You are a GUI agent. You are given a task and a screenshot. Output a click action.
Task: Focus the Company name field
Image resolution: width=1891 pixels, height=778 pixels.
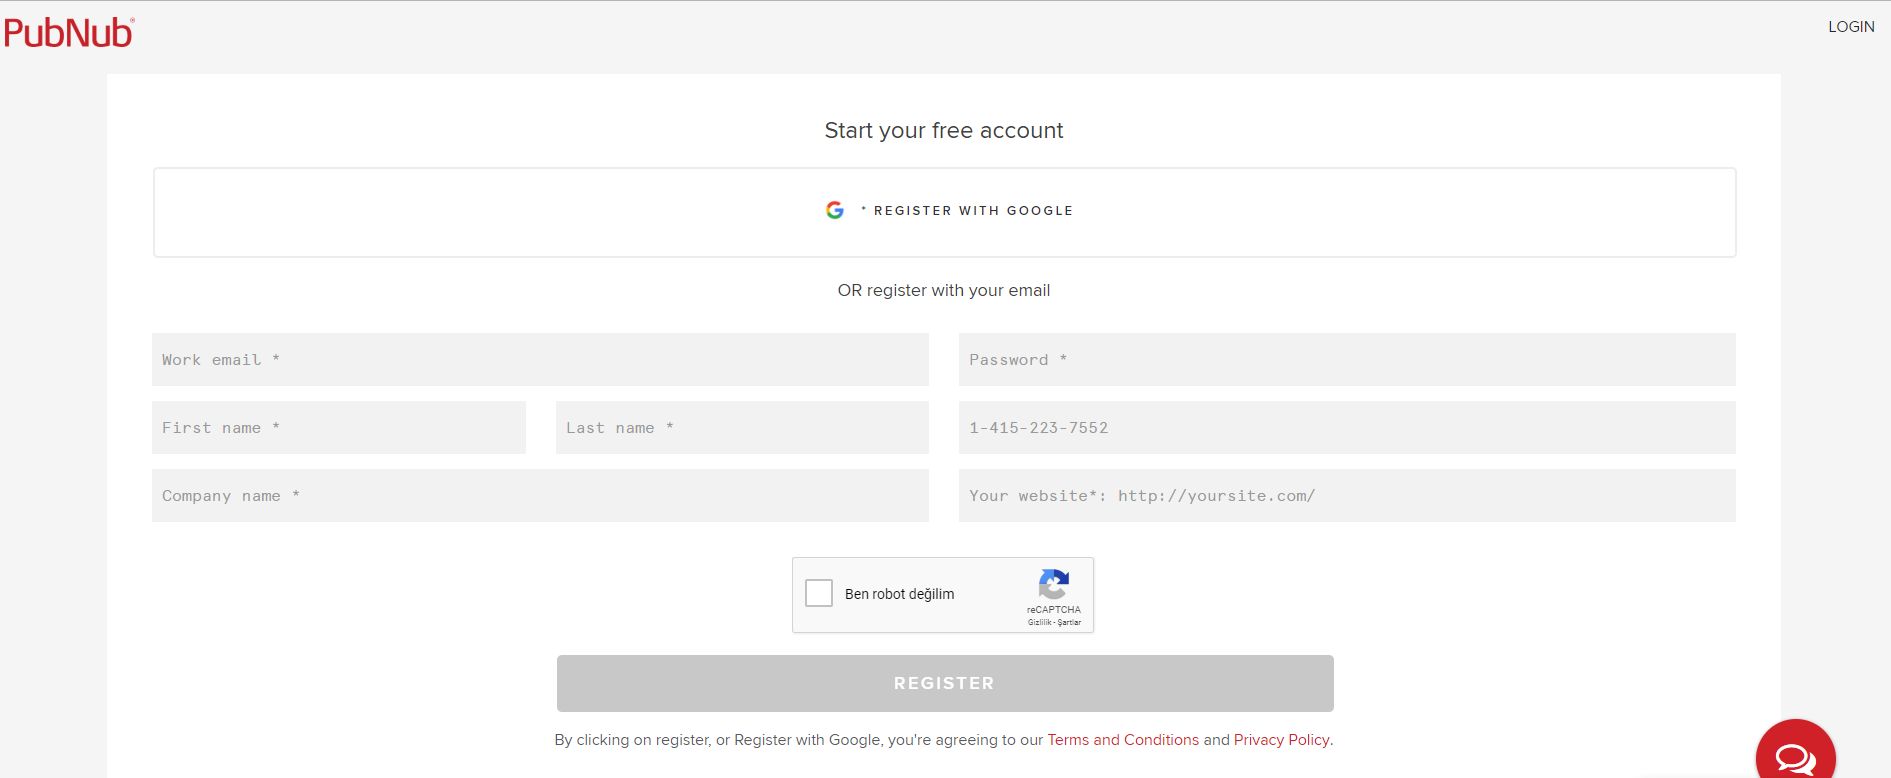[x=540, y=496]
